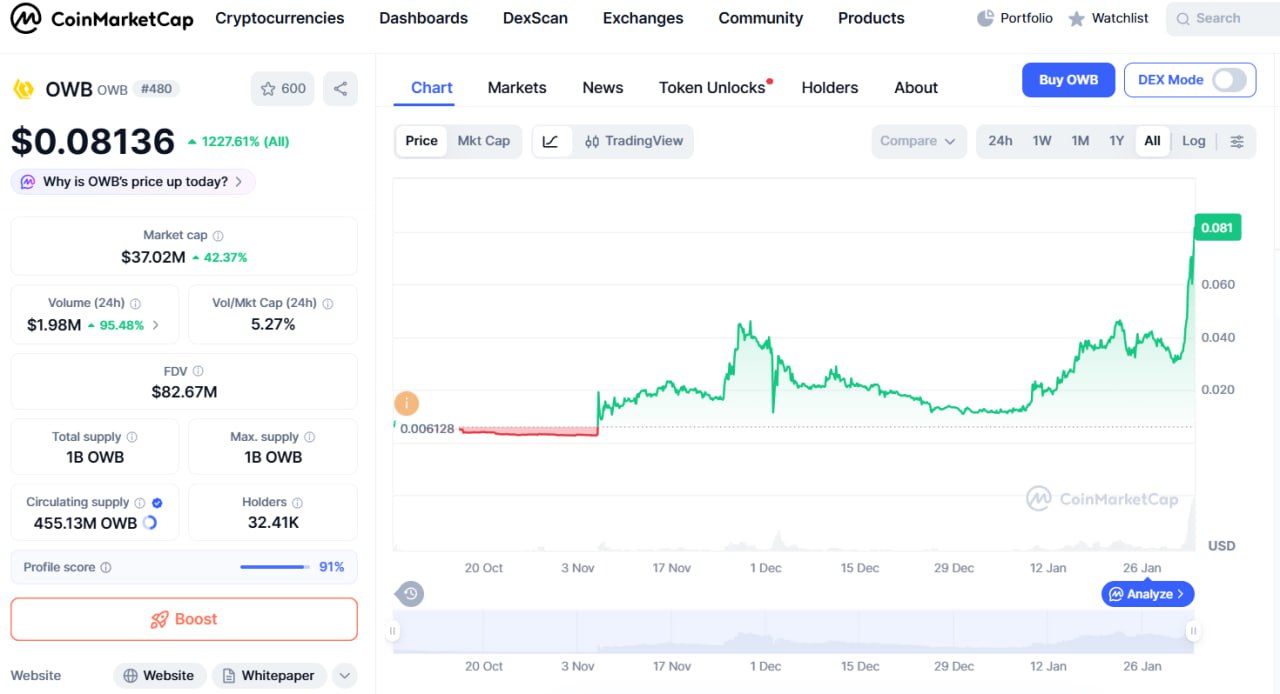Click the Volume (24h) info icon
The image size is (1280, 694).
click(x=135, y=304)
